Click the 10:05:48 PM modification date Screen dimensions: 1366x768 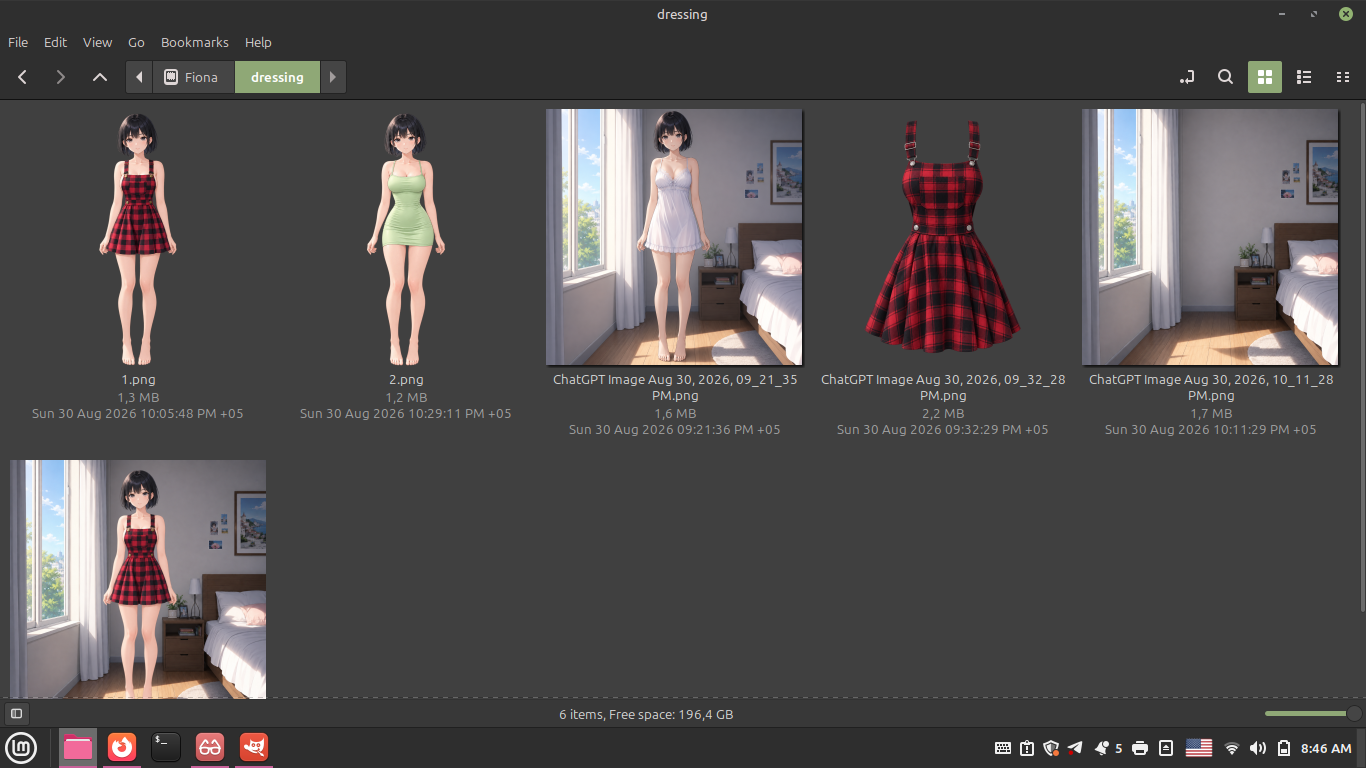[x=138, y=413]
